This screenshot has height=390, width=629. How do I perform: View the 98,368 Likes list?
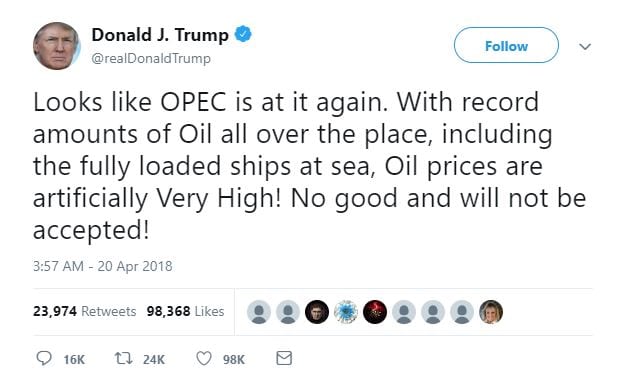tap(185, 311)
